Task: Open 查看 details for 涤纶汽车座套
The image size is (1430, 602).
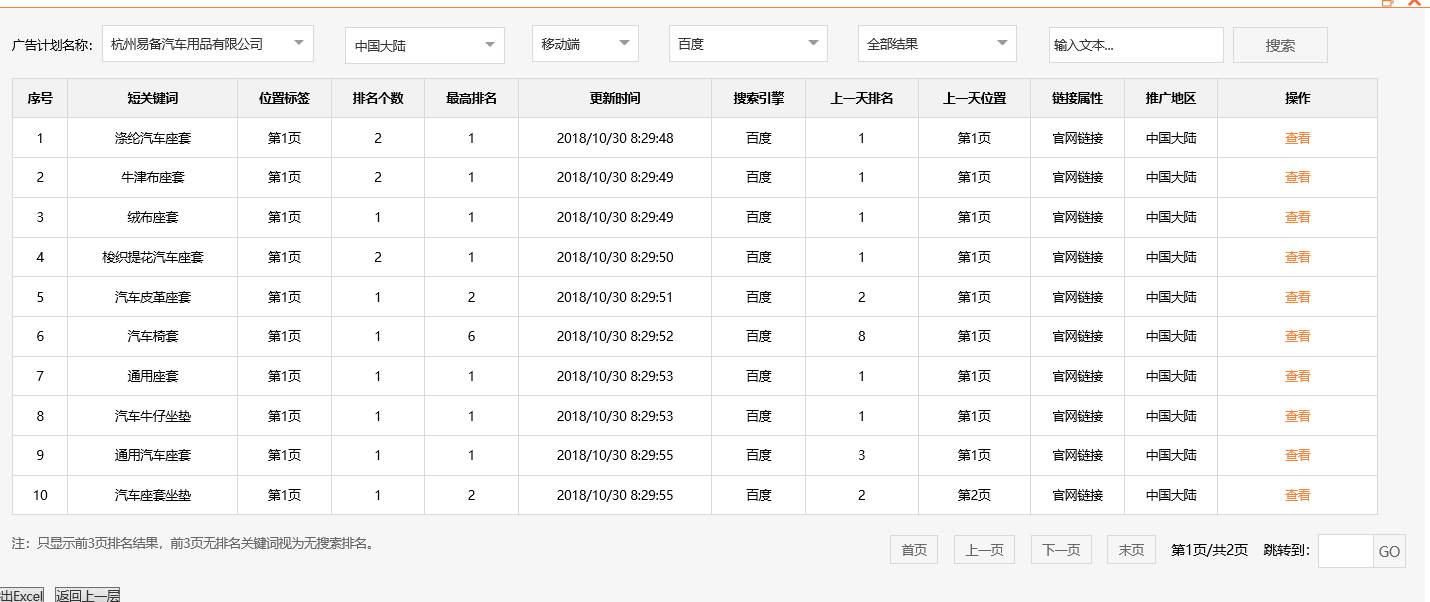Action: click(x=1297, y=137)
